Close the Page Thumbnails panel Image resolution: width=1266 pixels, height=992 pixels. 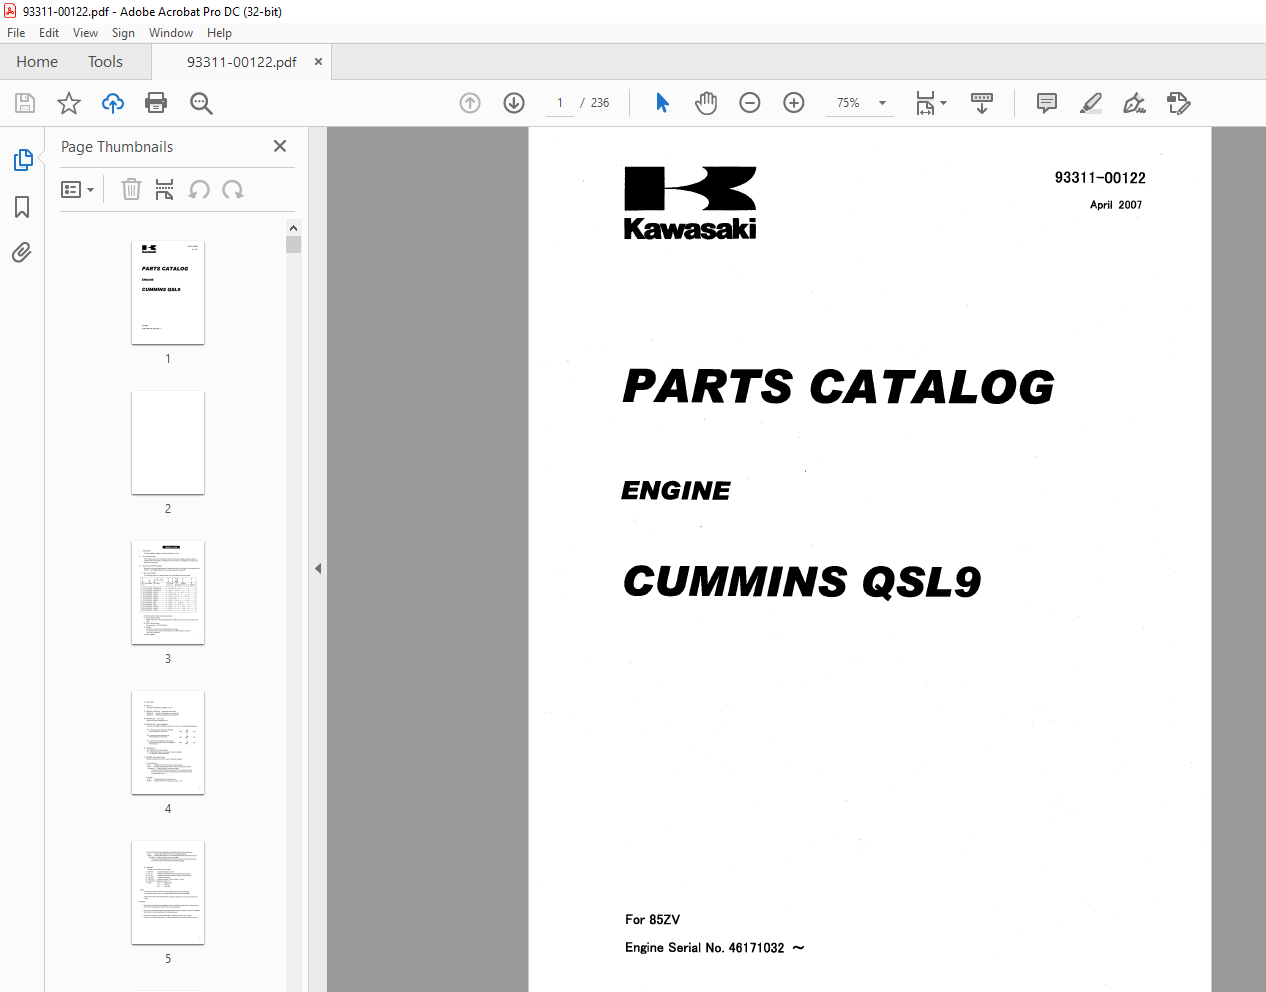click(280, 146)
